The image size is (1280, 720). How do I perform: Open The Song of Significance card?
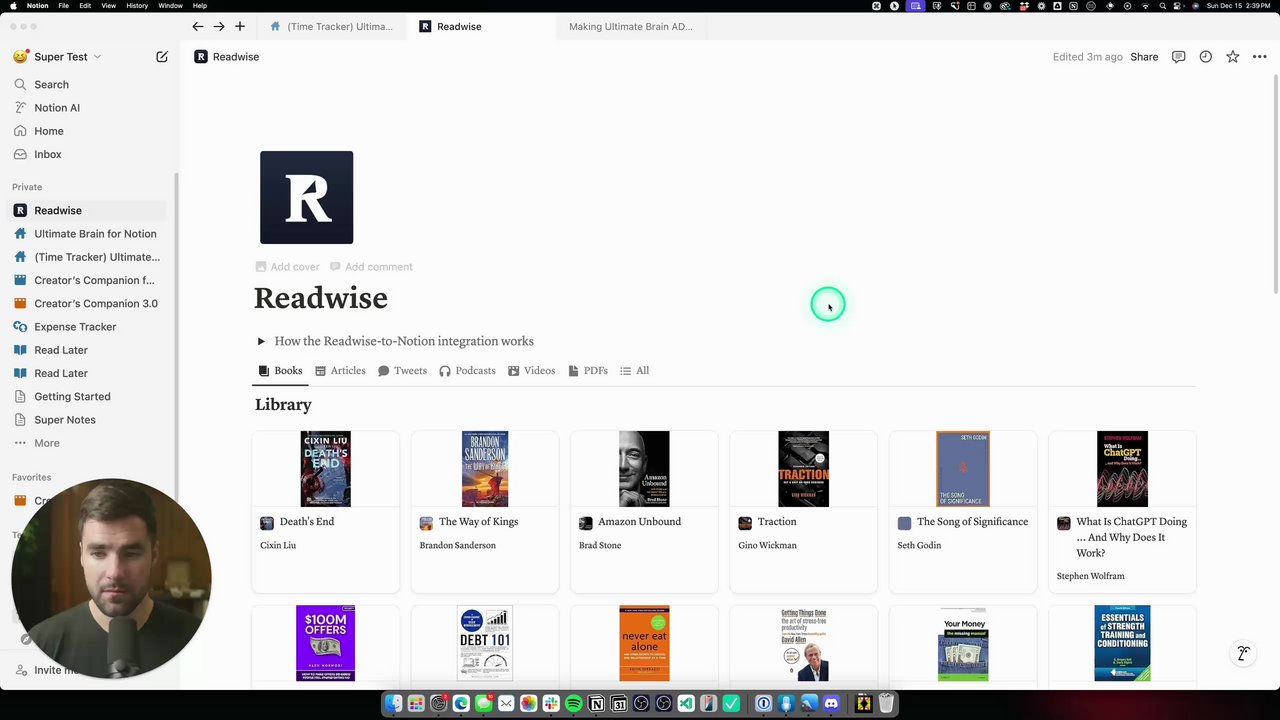coord(963,511)
